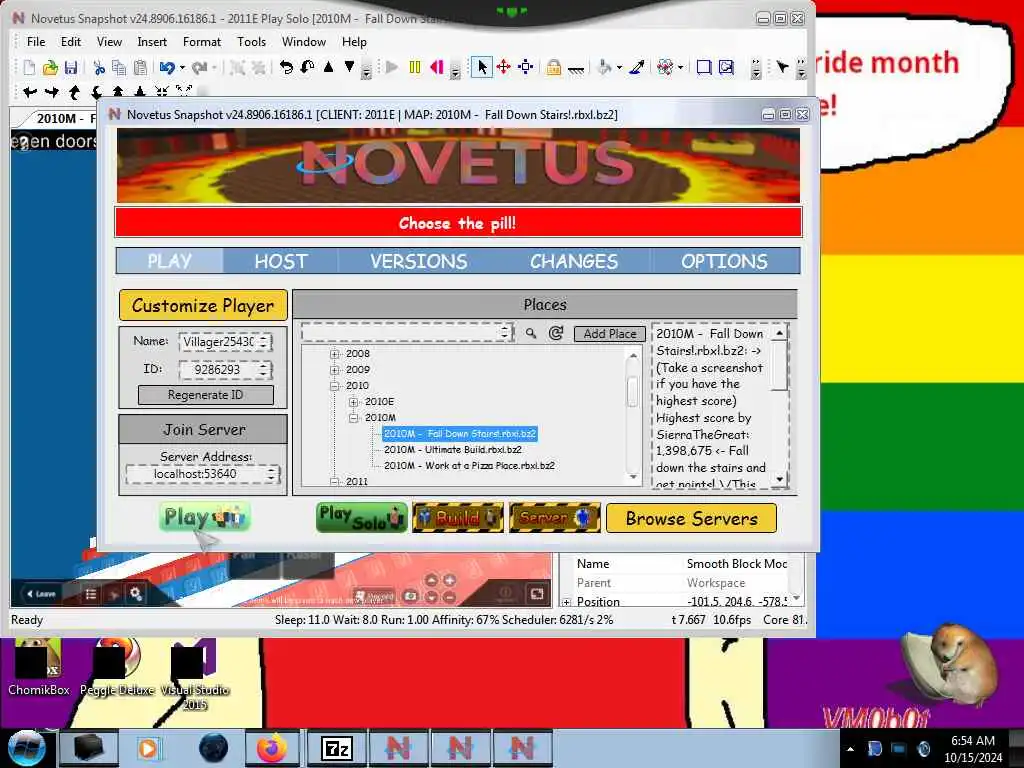Switch to the CHANGES tab
The width and height of the screenshot is (1024, 768).
tap(574, 261)
